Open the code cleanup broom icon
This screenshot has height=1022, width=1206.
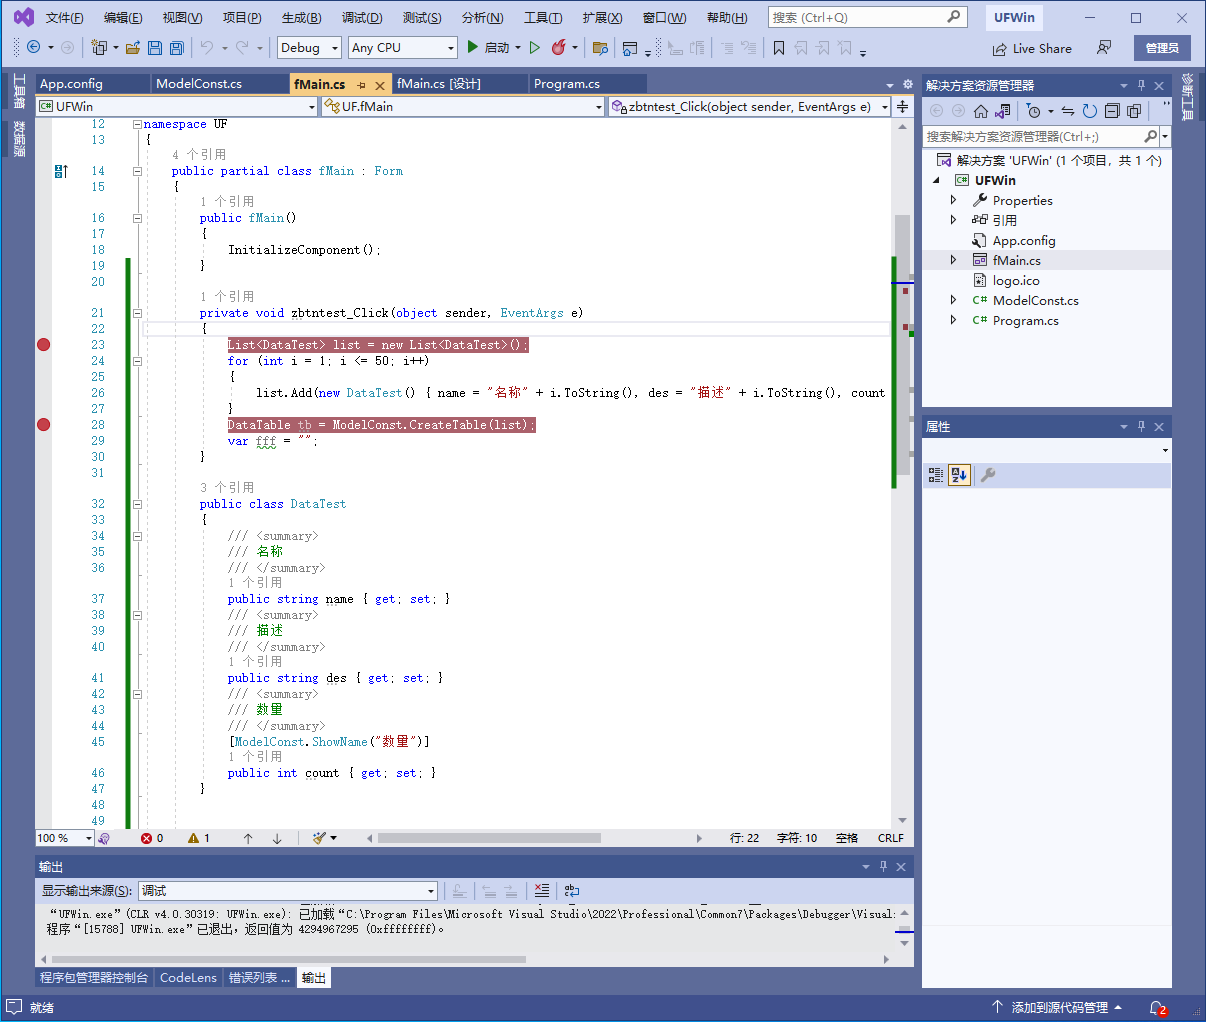[319, 838]
